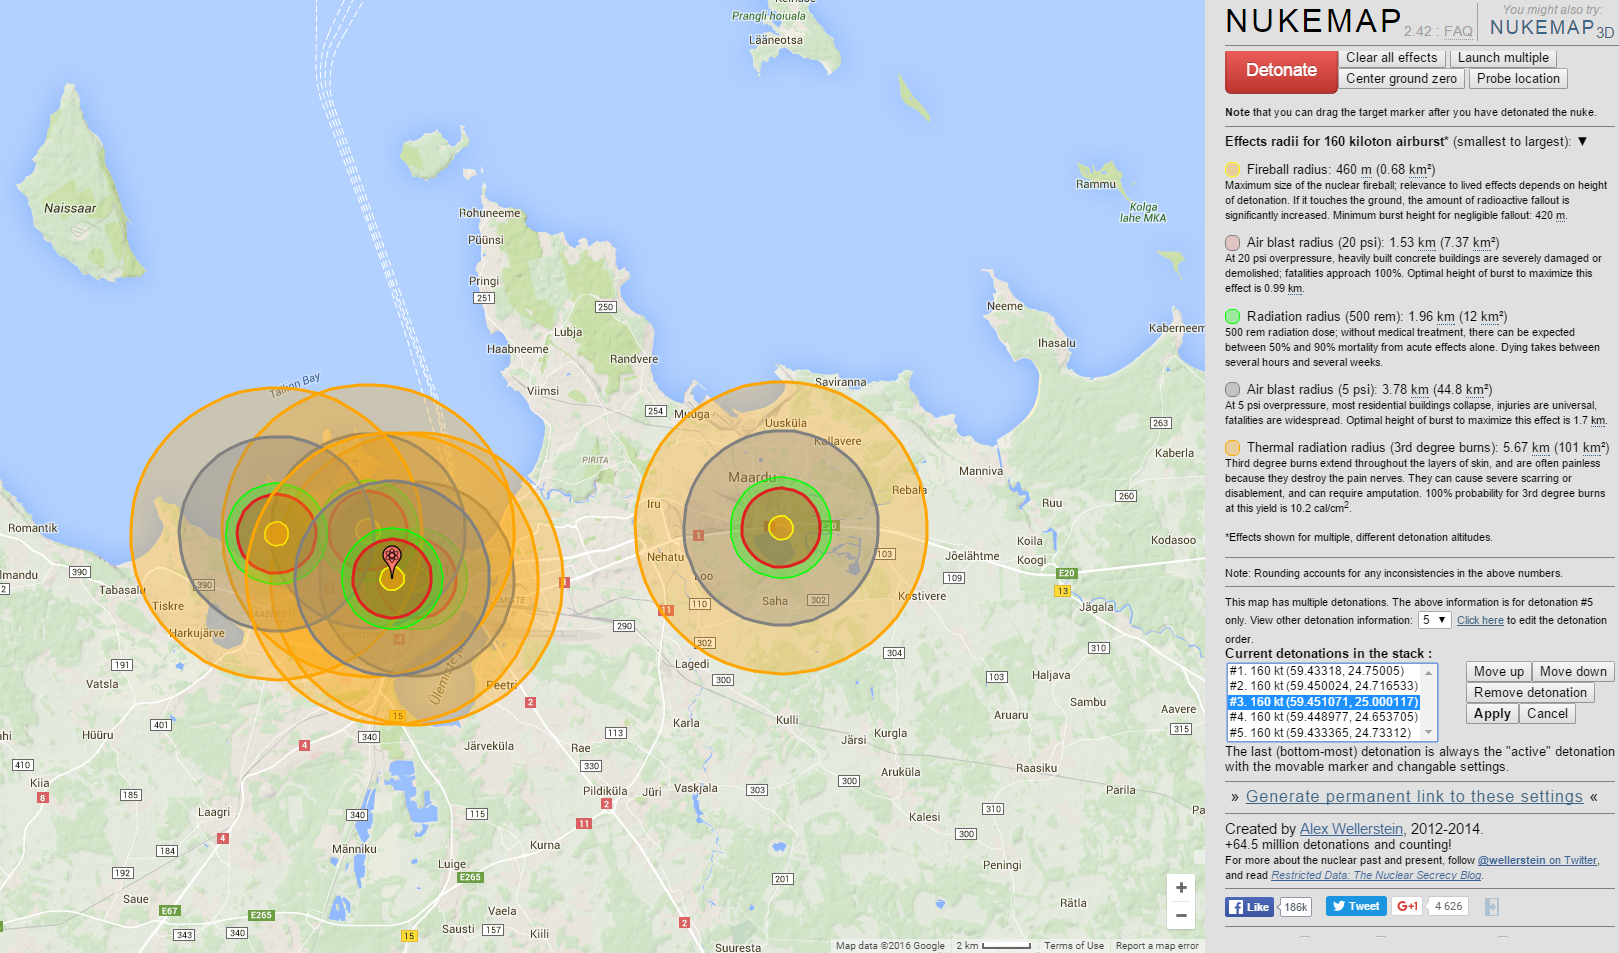This screenshot has height=953, width=1619.
Task: Click the green Radiation radius swatch
Action: point(1233,317)
